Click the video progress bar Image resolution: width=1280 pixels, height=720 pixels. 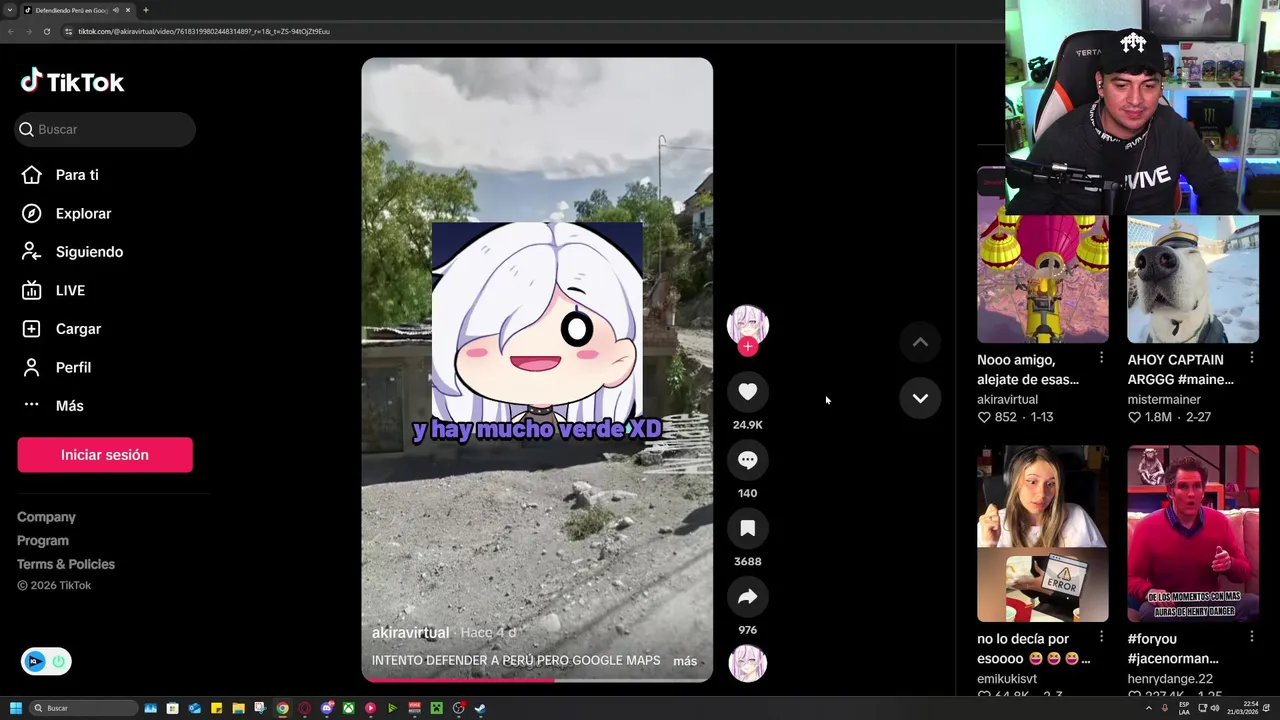[537, 680]
